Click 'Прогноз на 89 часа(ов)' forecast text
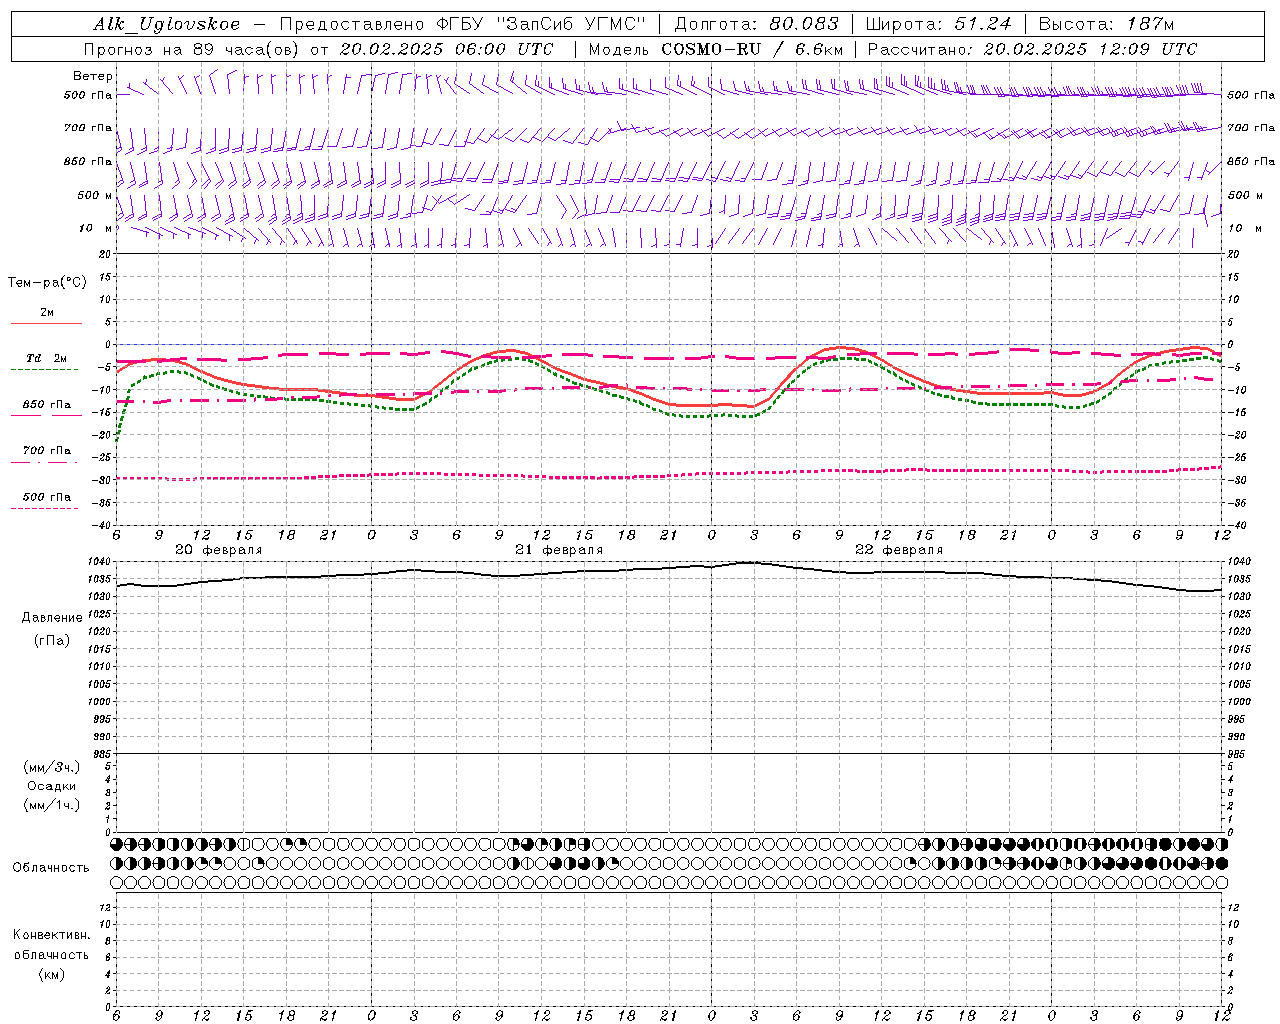This screenshot has height=1024, width=1280. (x=190, y=49)
